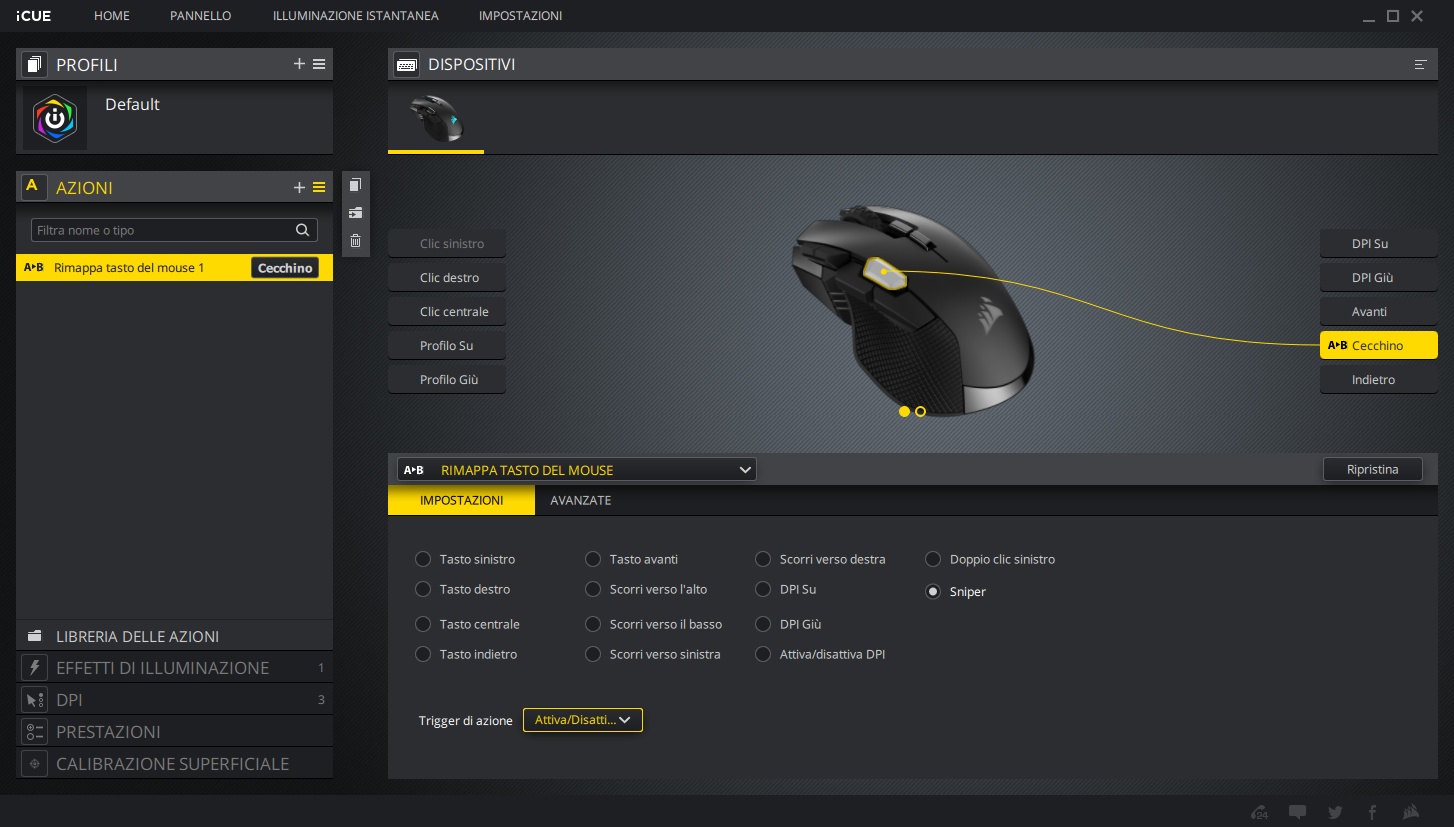Click the Indietro button label

(1379, 380)
